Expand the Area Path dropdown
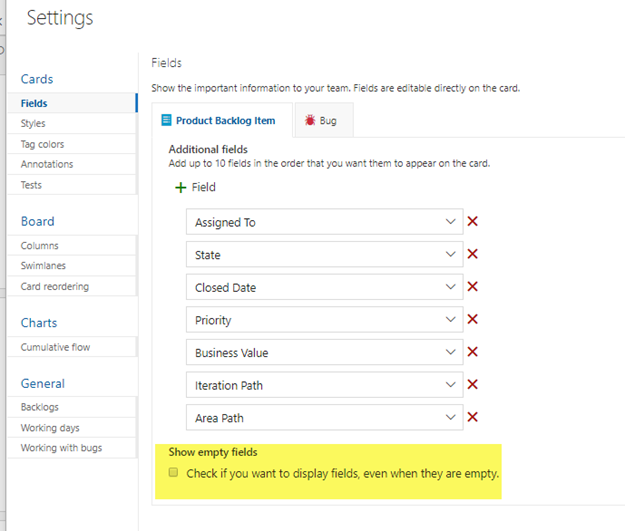 tap(450, 417)
